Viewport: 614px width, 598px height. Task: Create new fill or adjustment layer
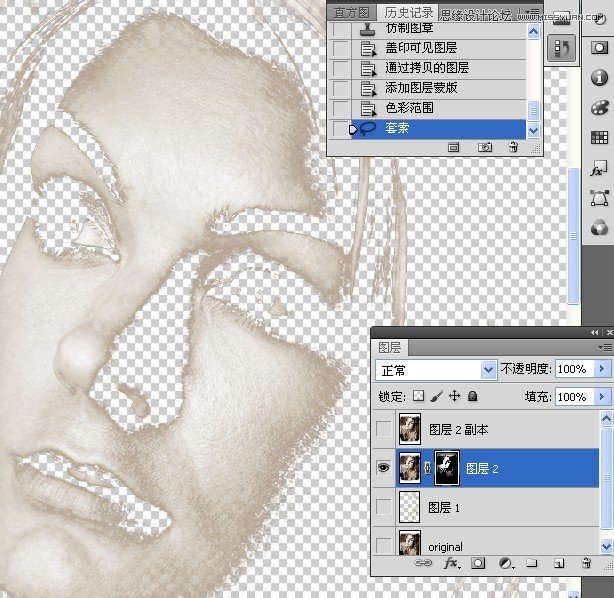pos(506,563)
